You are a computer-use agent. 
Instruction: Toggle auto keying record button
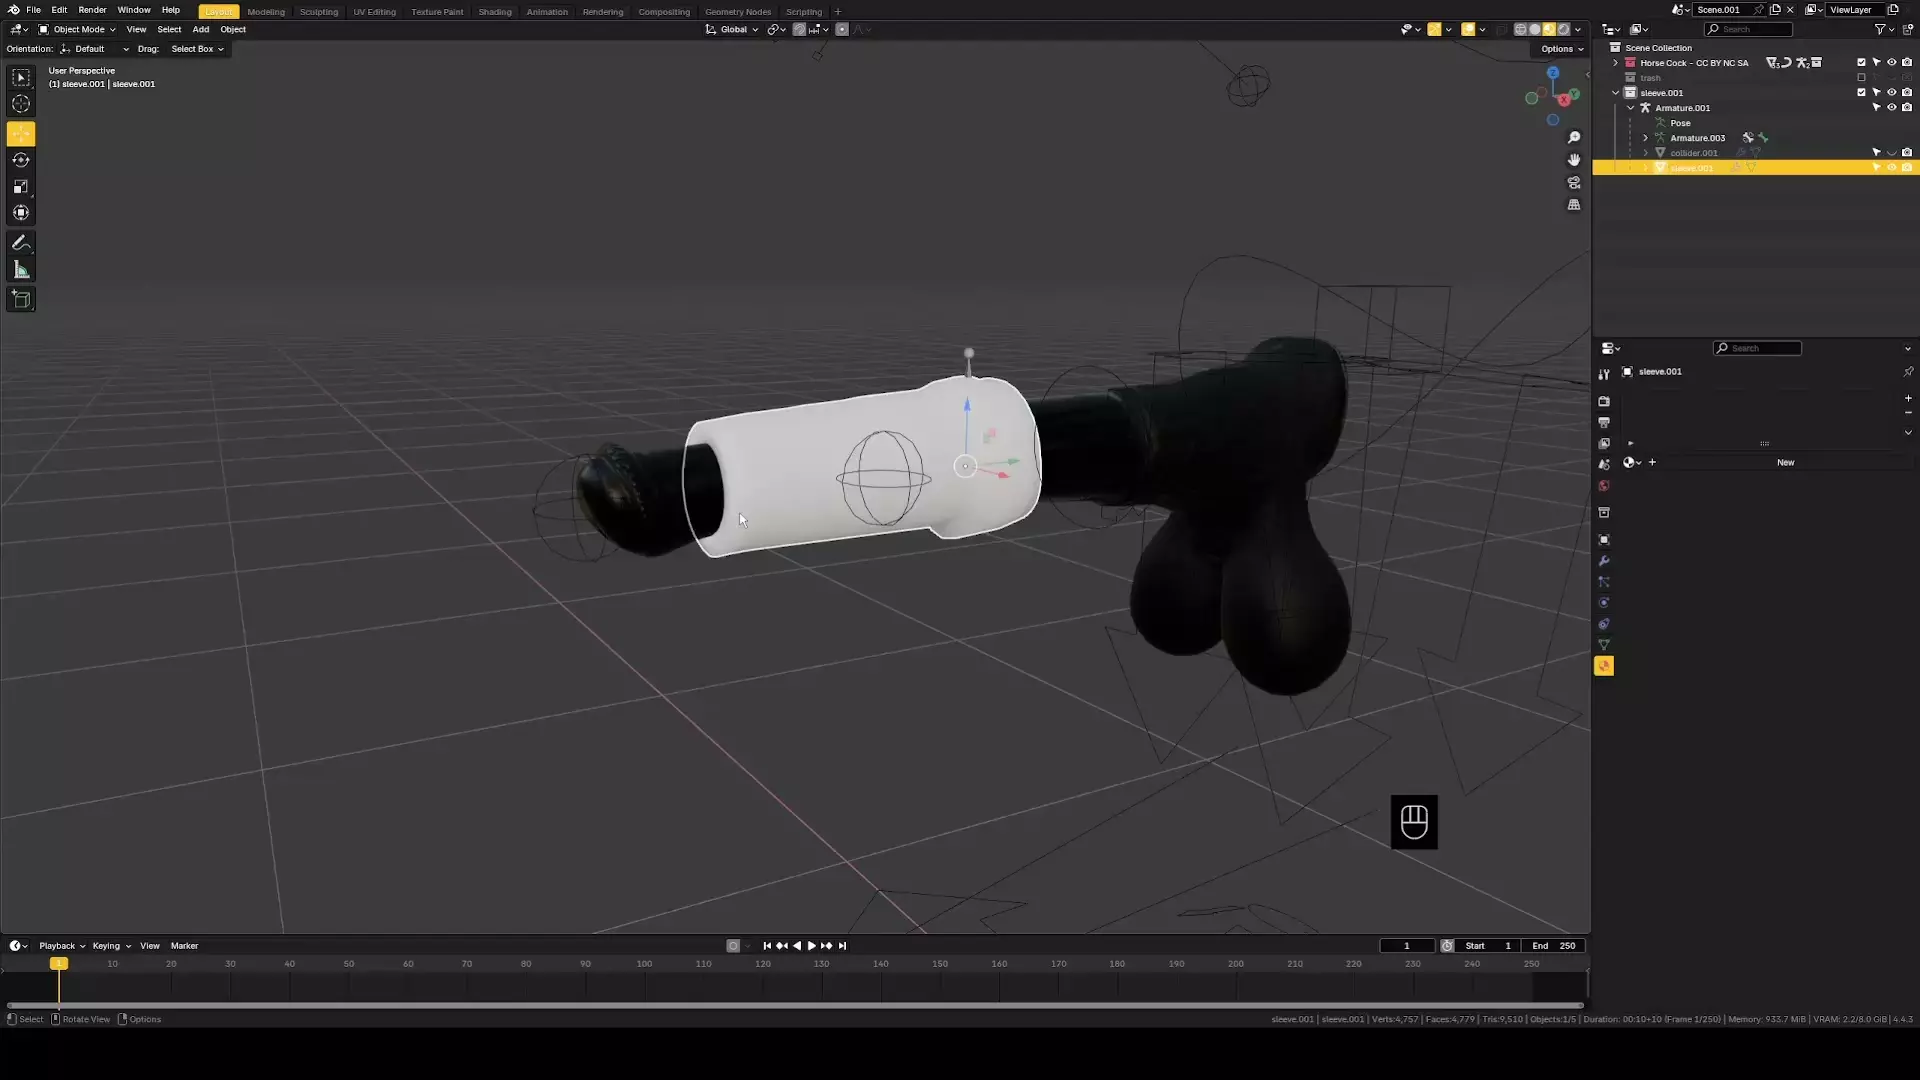733,946
